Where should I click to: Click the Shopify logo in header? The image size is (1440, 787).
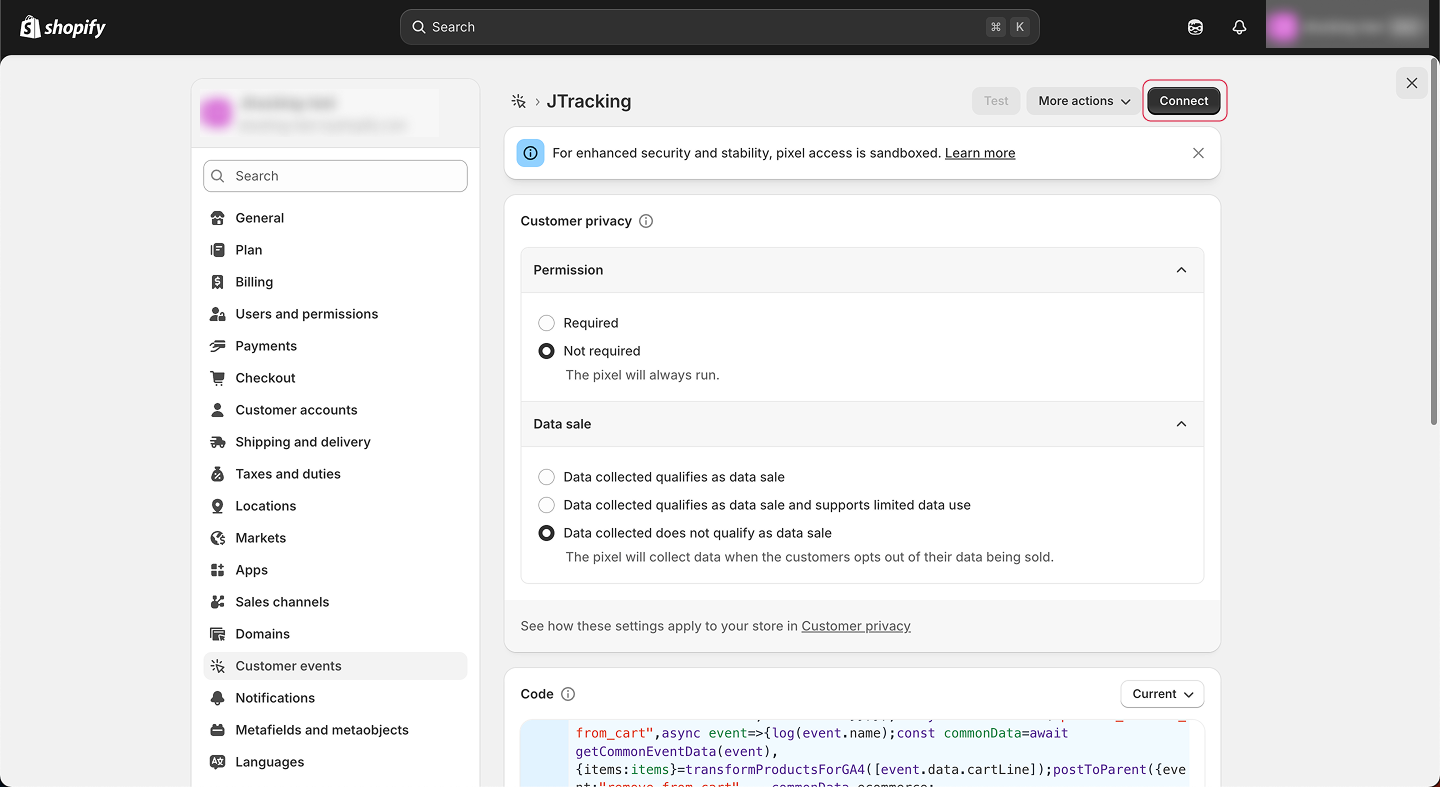click(63, 27)
